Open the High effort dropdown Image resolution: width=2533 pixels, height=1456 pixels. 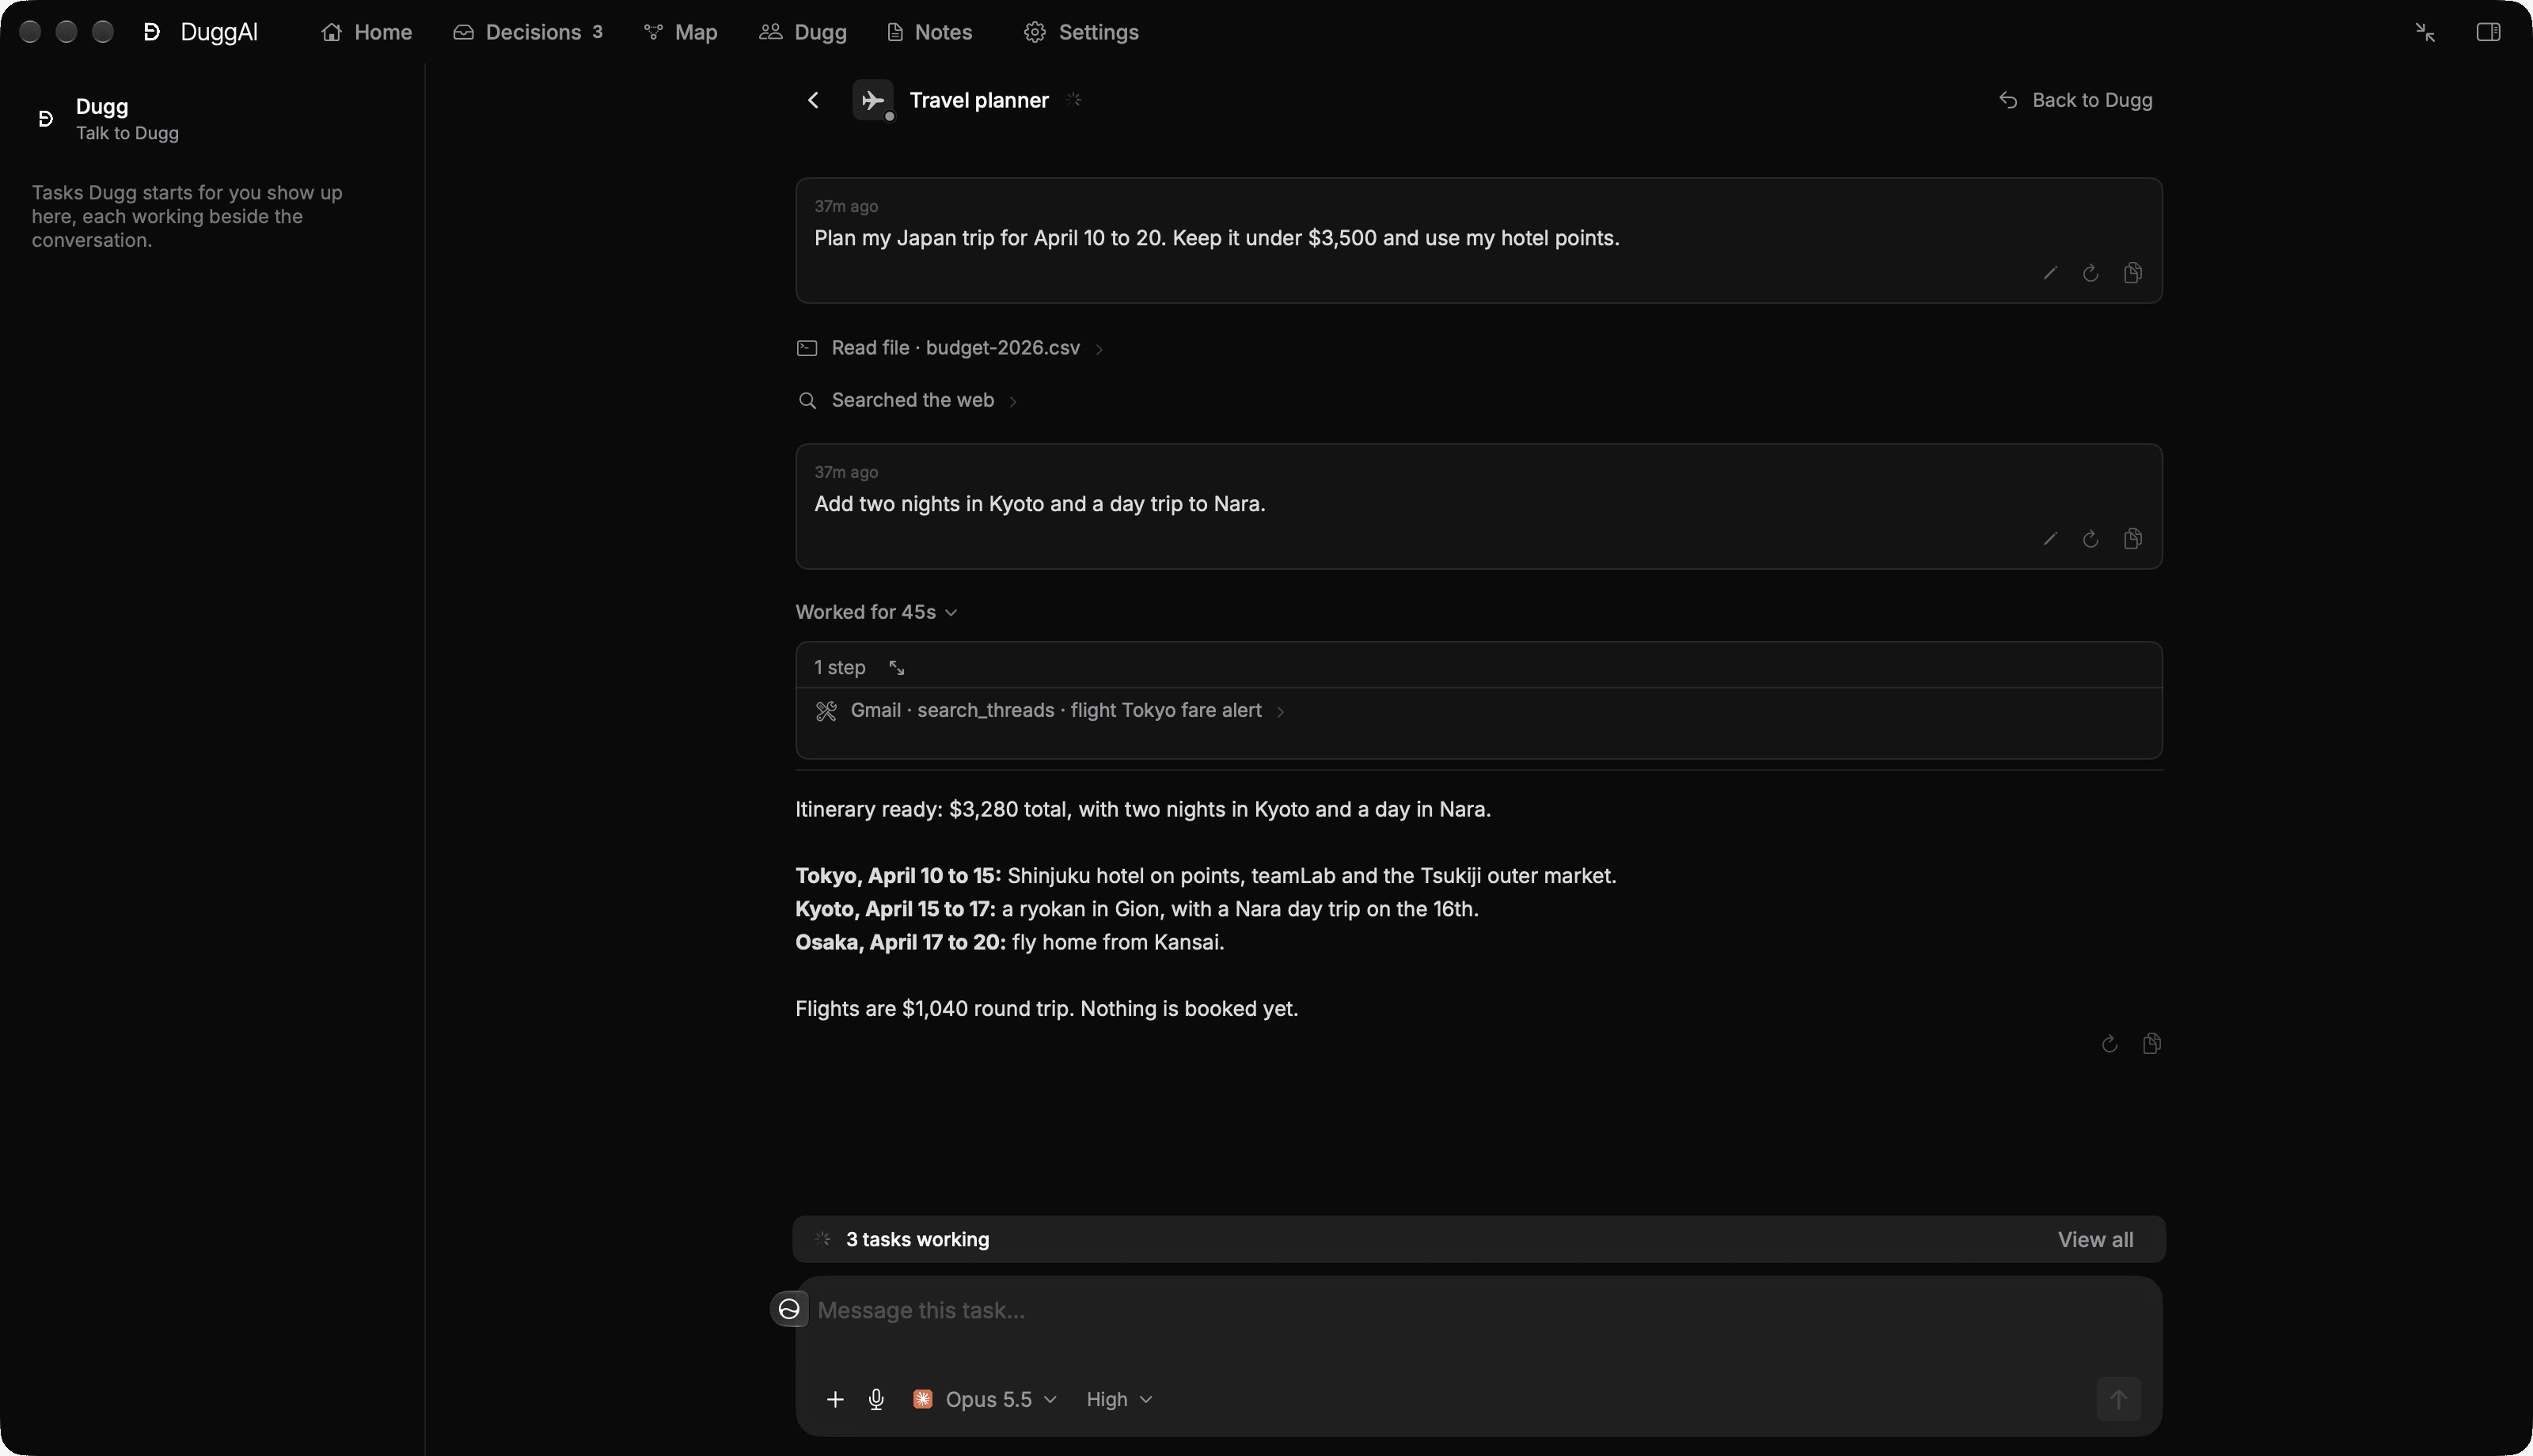(1119, 1399)
